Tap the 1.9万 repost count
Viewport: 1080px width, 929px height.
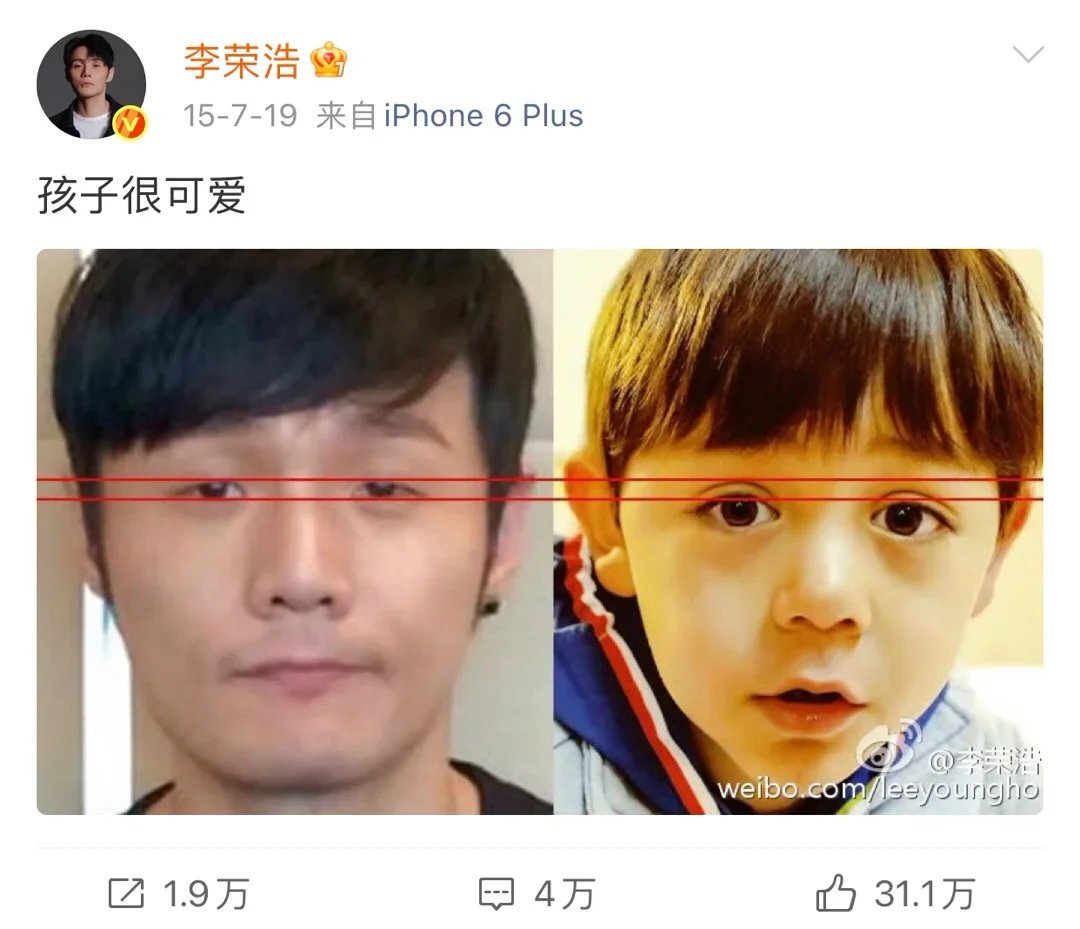click(206, 894)
